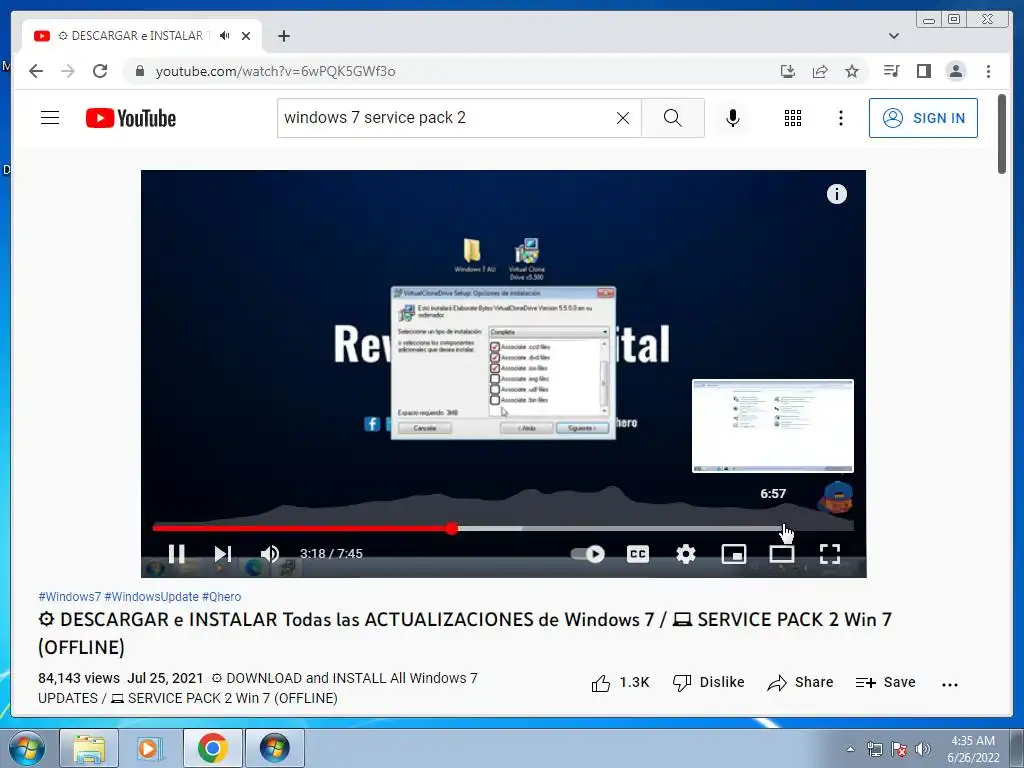Click the Chrome address bar URL

(275, 71)
